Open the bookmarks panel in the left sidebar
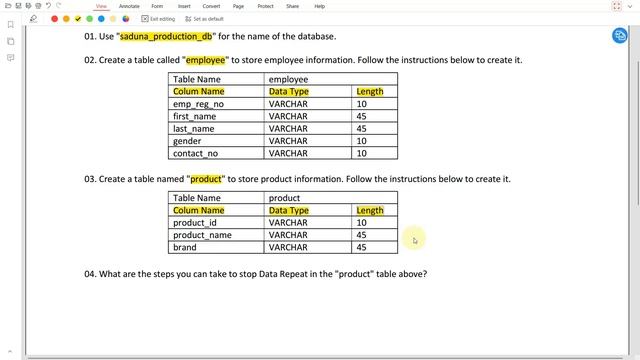 tap(11, 24)
